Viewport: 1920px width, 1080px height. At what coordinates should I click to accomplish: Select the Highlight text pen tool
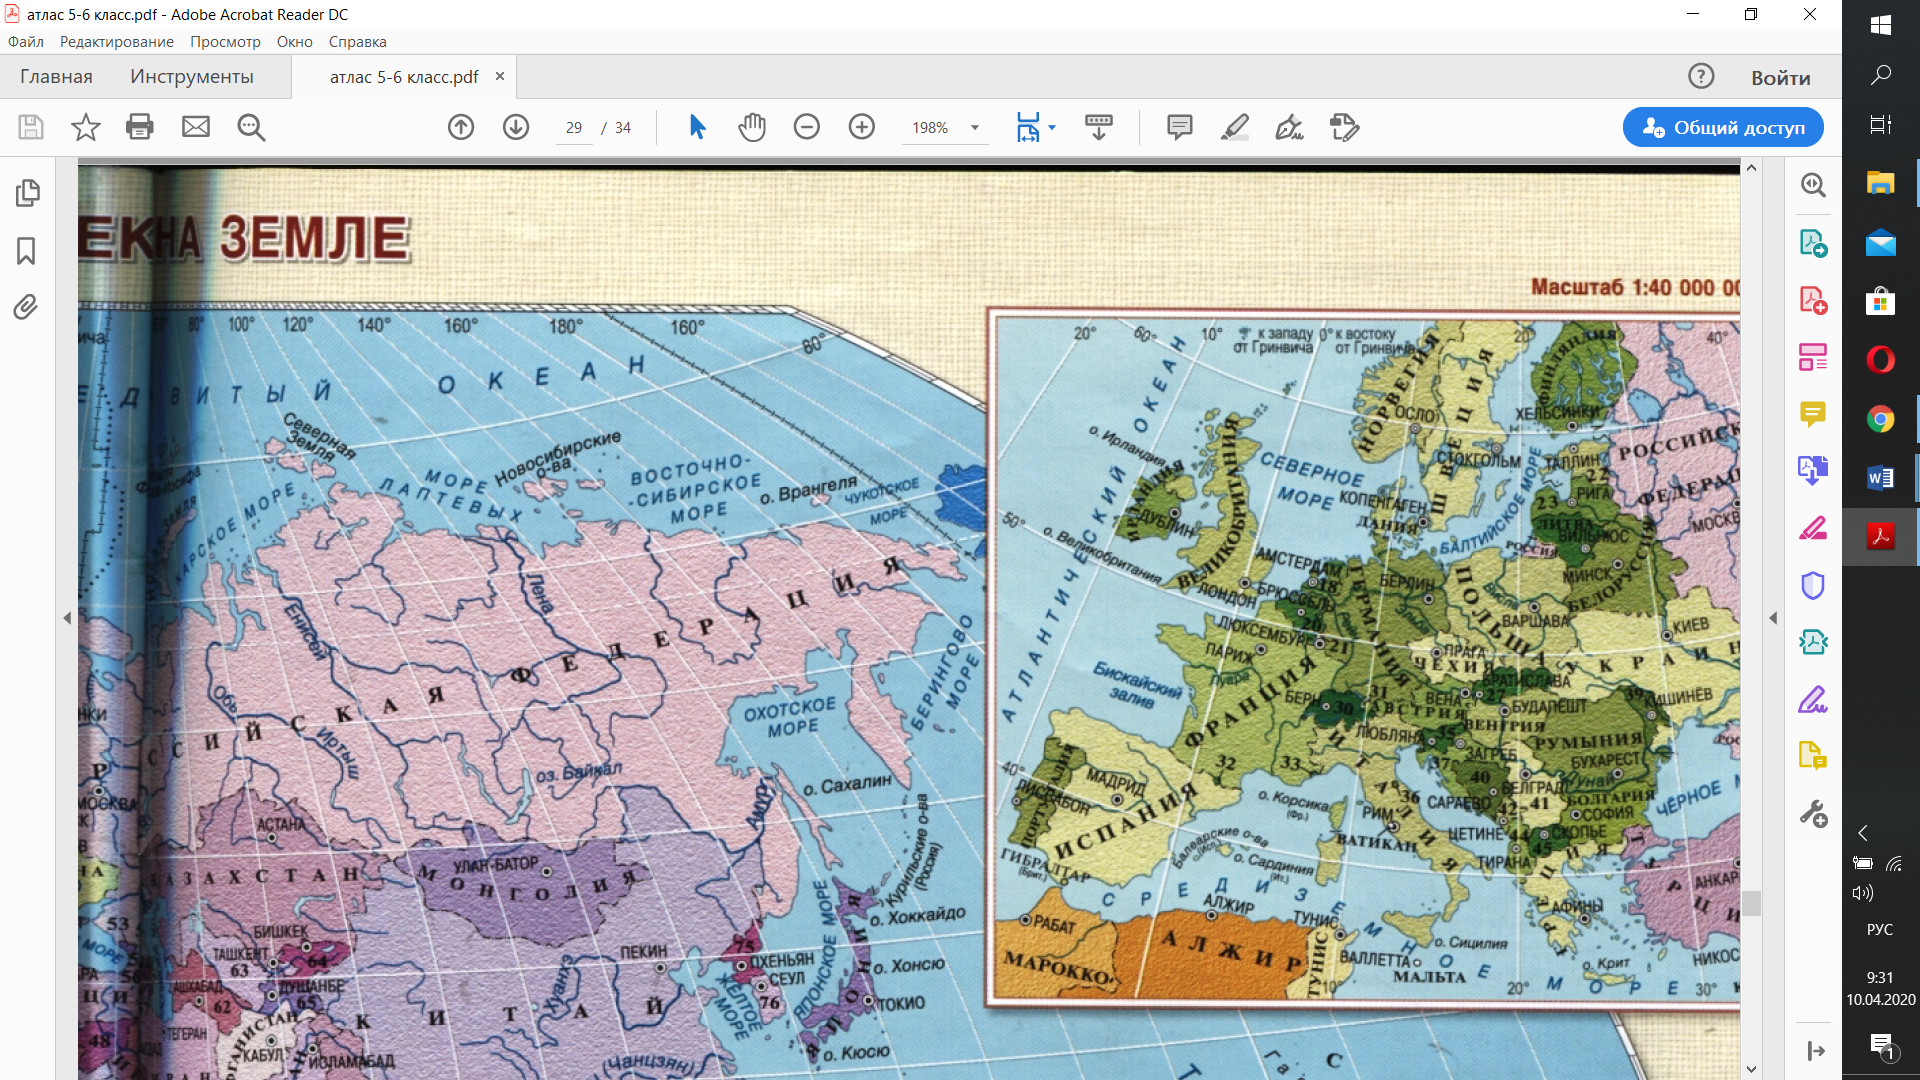1235,127
